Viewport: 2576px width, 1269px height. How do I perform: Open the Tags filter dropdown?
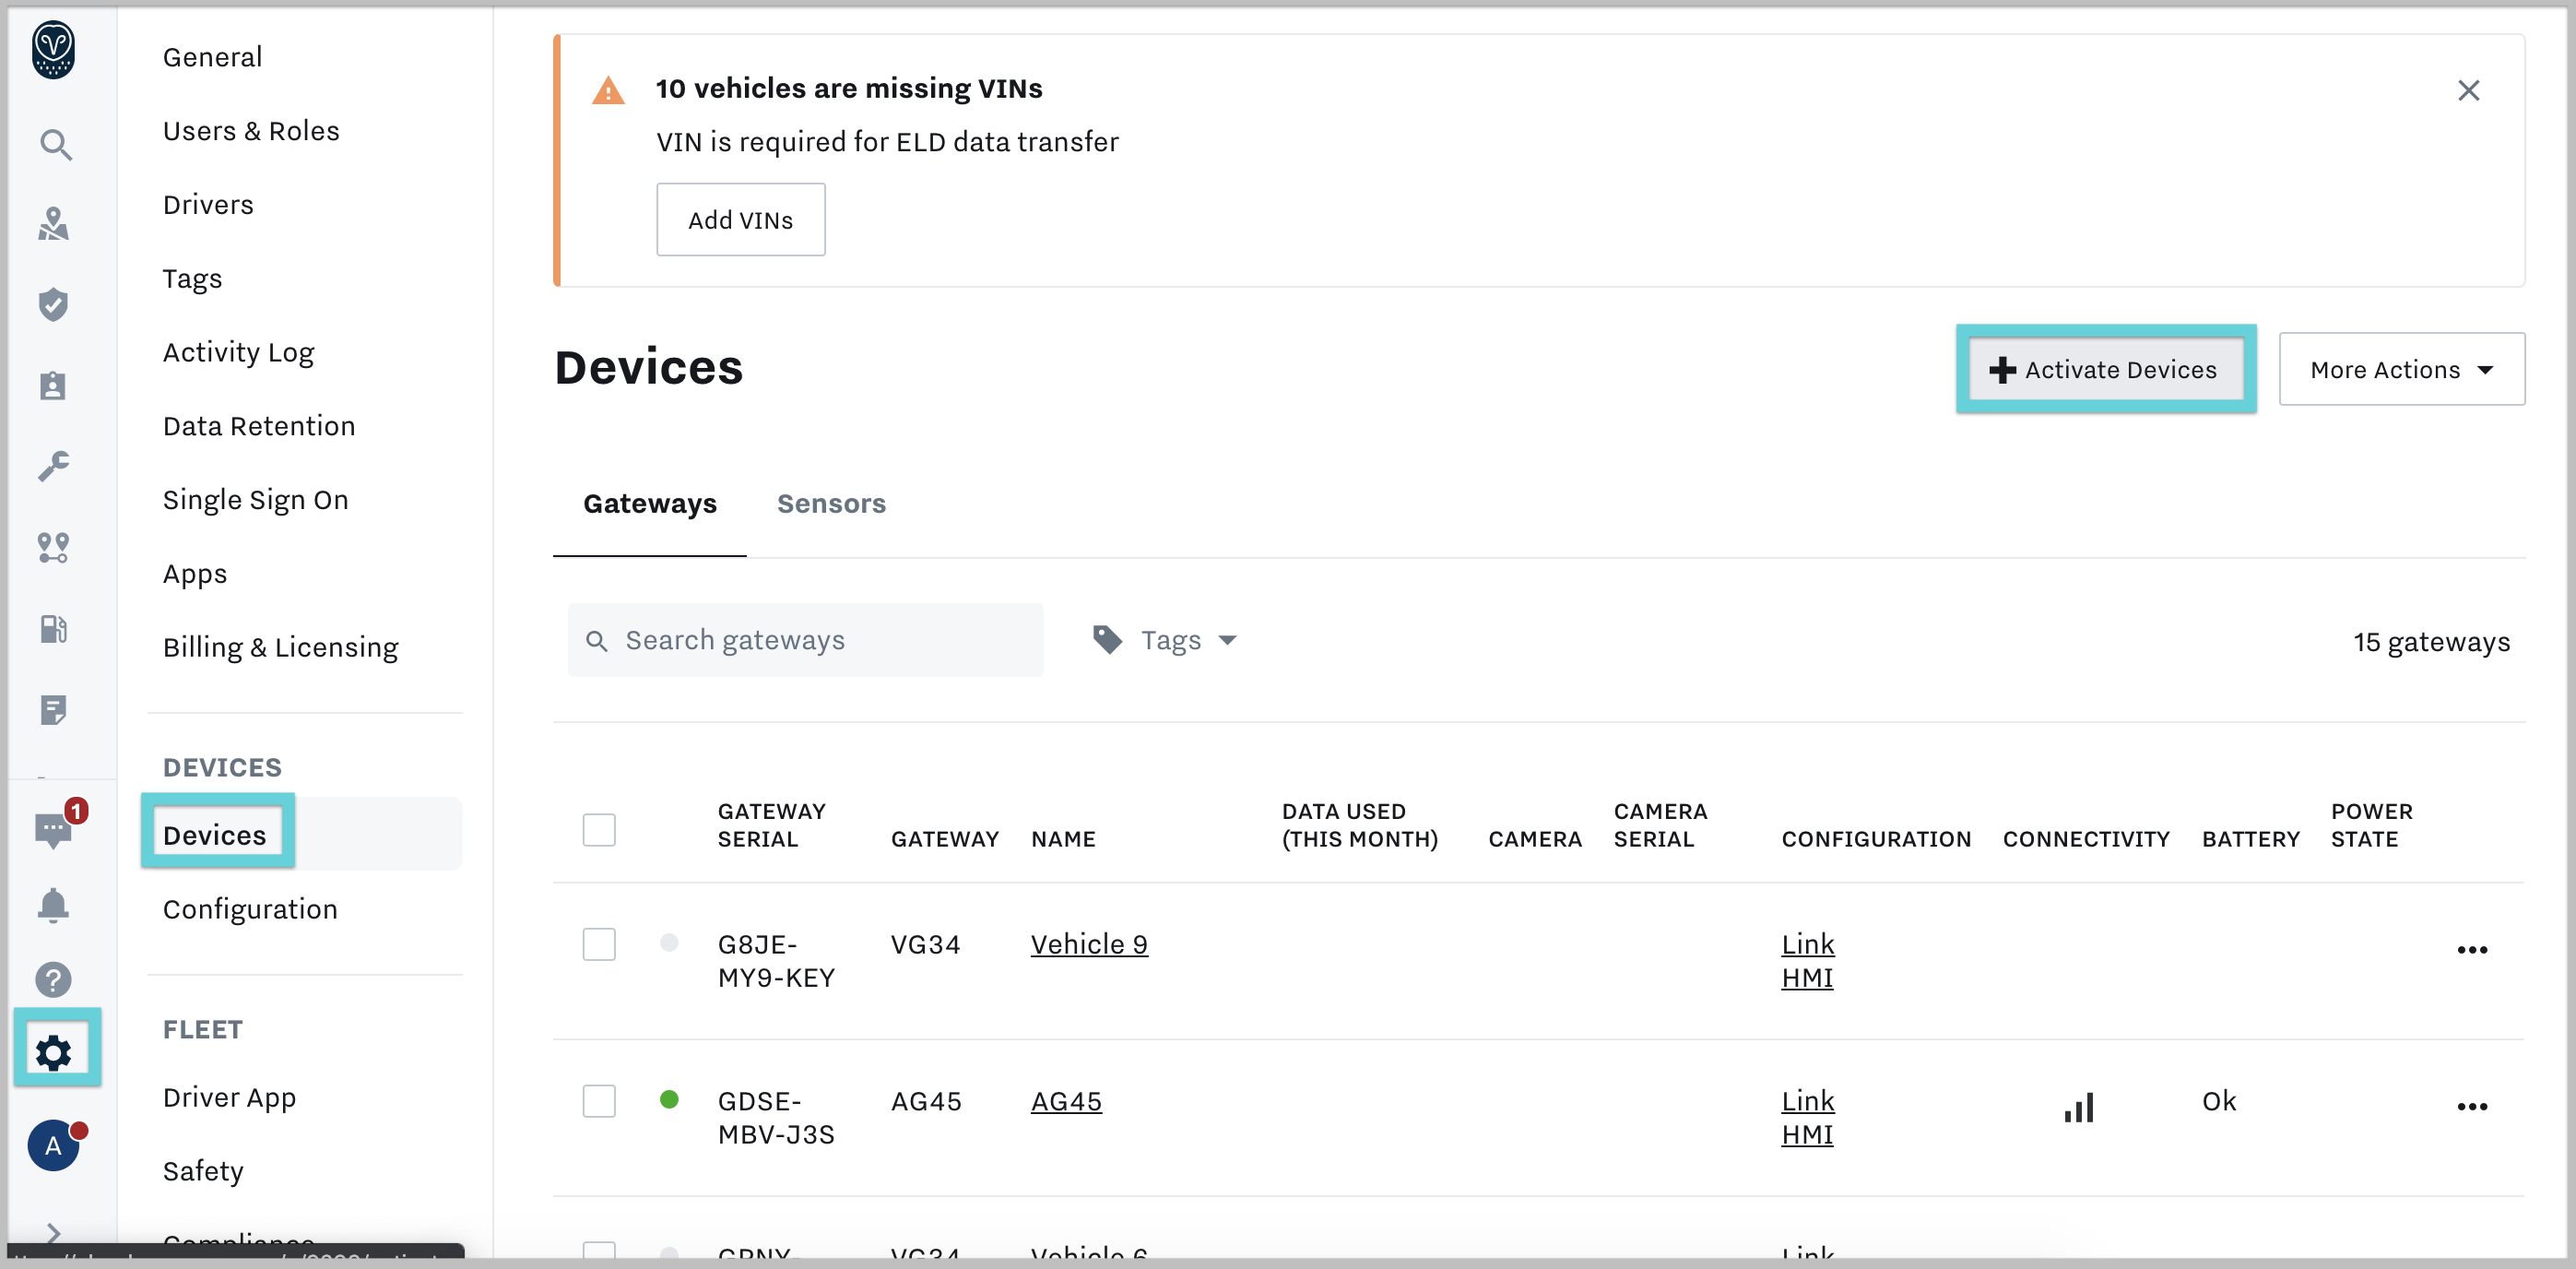pyautogui.click(x=1166, y=640)
